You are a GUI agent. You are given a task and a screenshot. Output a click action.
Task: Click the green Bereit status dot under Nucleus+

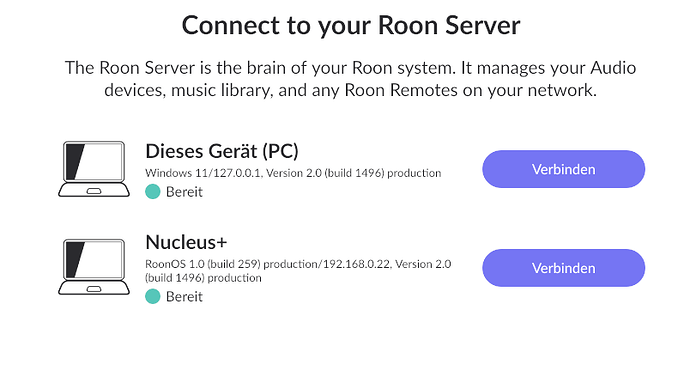[x=153, y=297]
